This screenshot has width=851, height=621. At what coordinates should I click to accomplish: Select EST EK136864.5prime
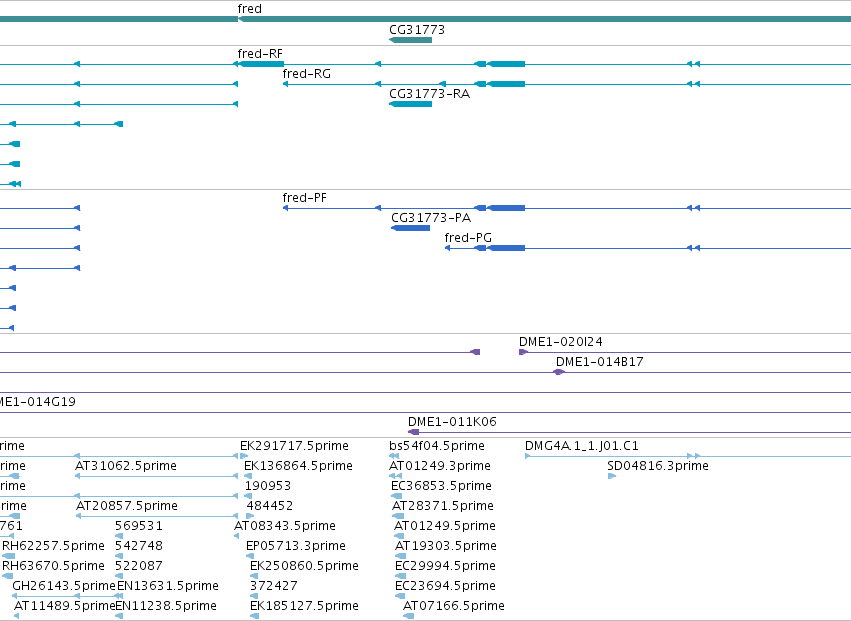pyautogui.click(x=298, y=466)
